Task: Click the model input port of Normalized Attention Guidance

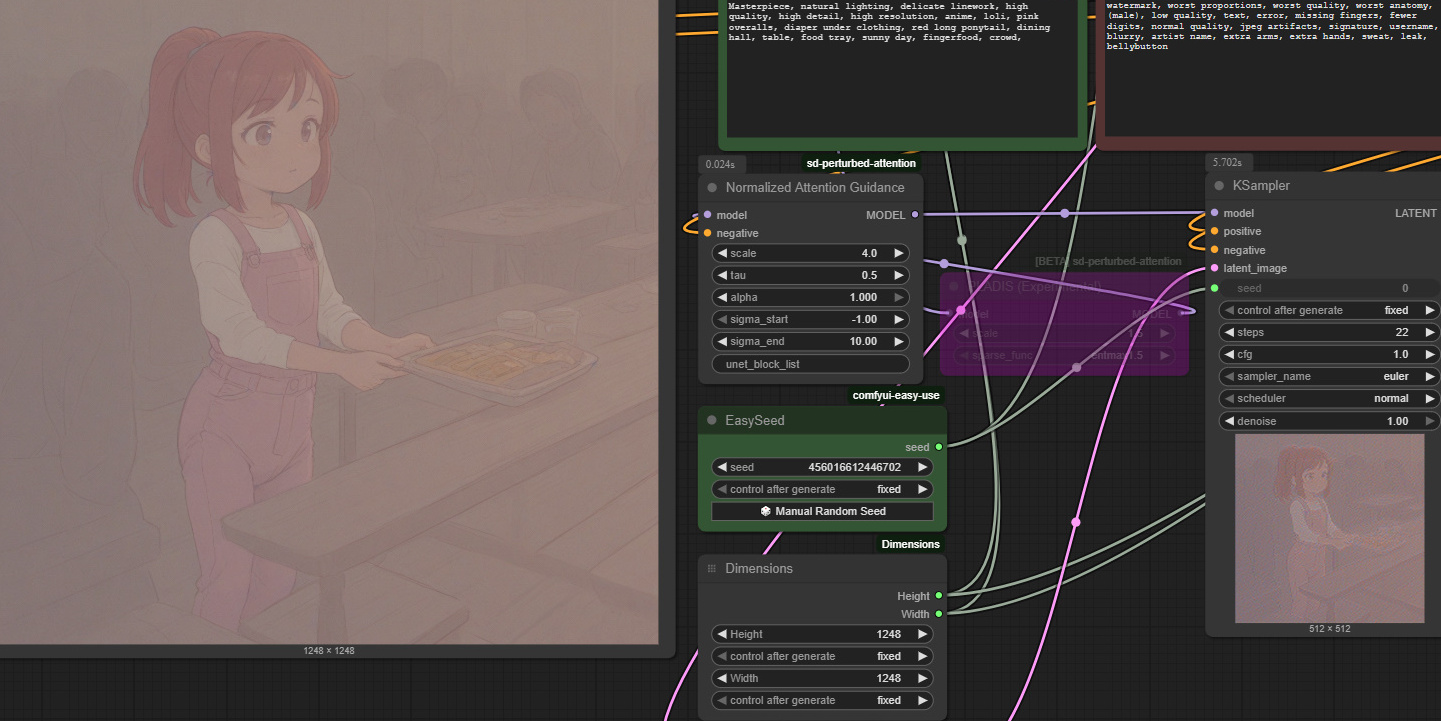Action: (x=708, y=215)
